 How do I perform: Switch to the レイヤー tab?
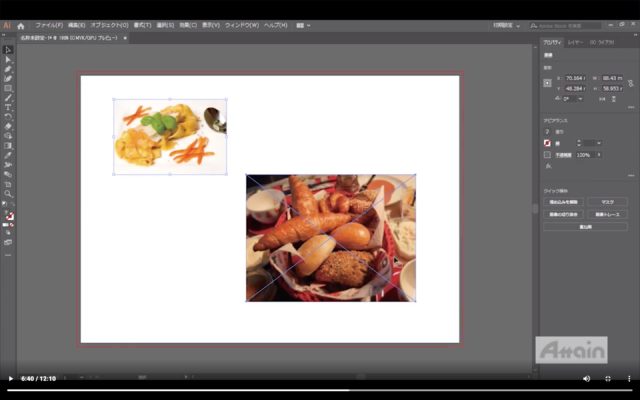[575, 43]
